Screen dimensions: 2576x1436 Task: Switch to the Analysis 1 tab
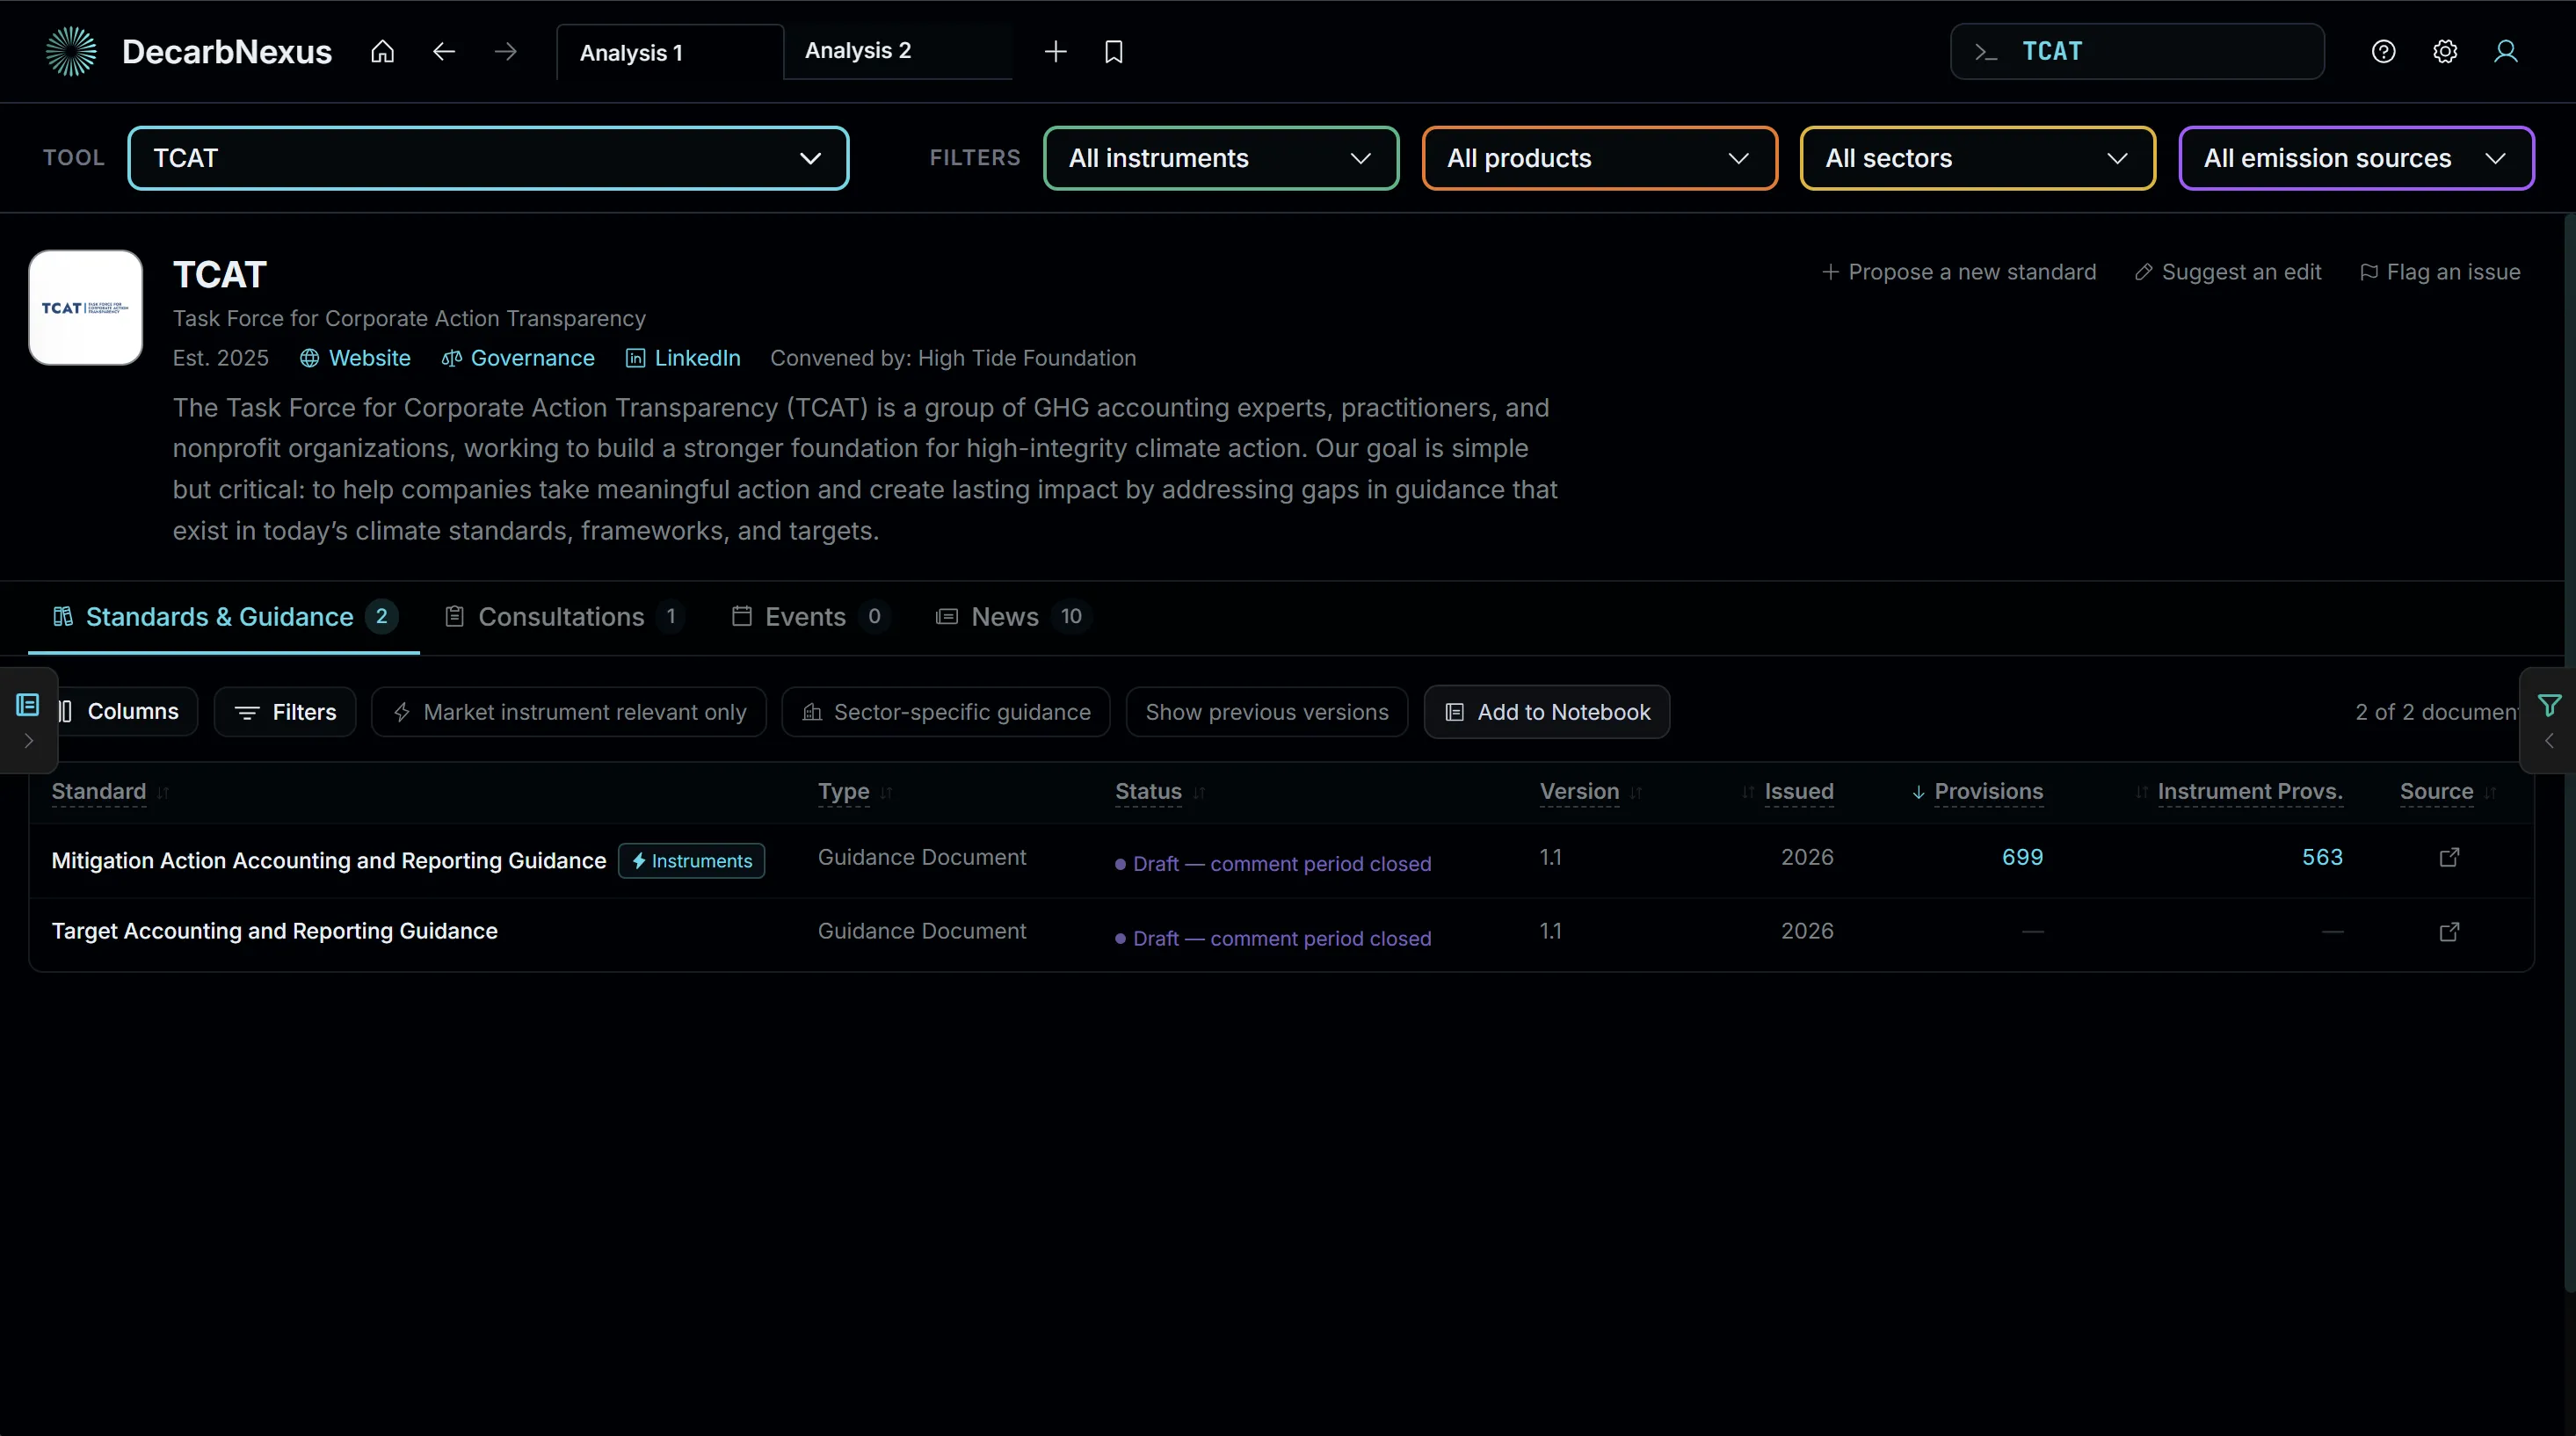coord(670,52)
